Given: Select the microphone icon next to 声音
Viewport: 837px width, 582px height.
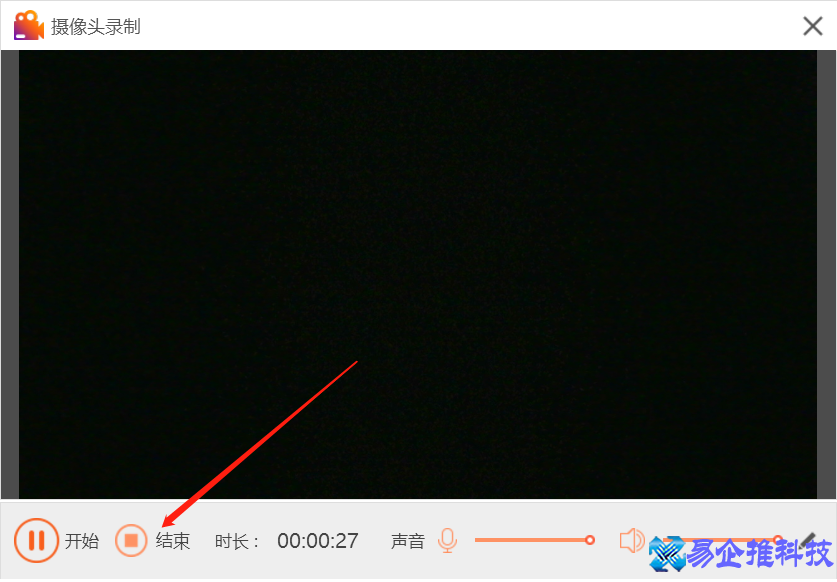Looking at the screenshot, I should (448, 540).
